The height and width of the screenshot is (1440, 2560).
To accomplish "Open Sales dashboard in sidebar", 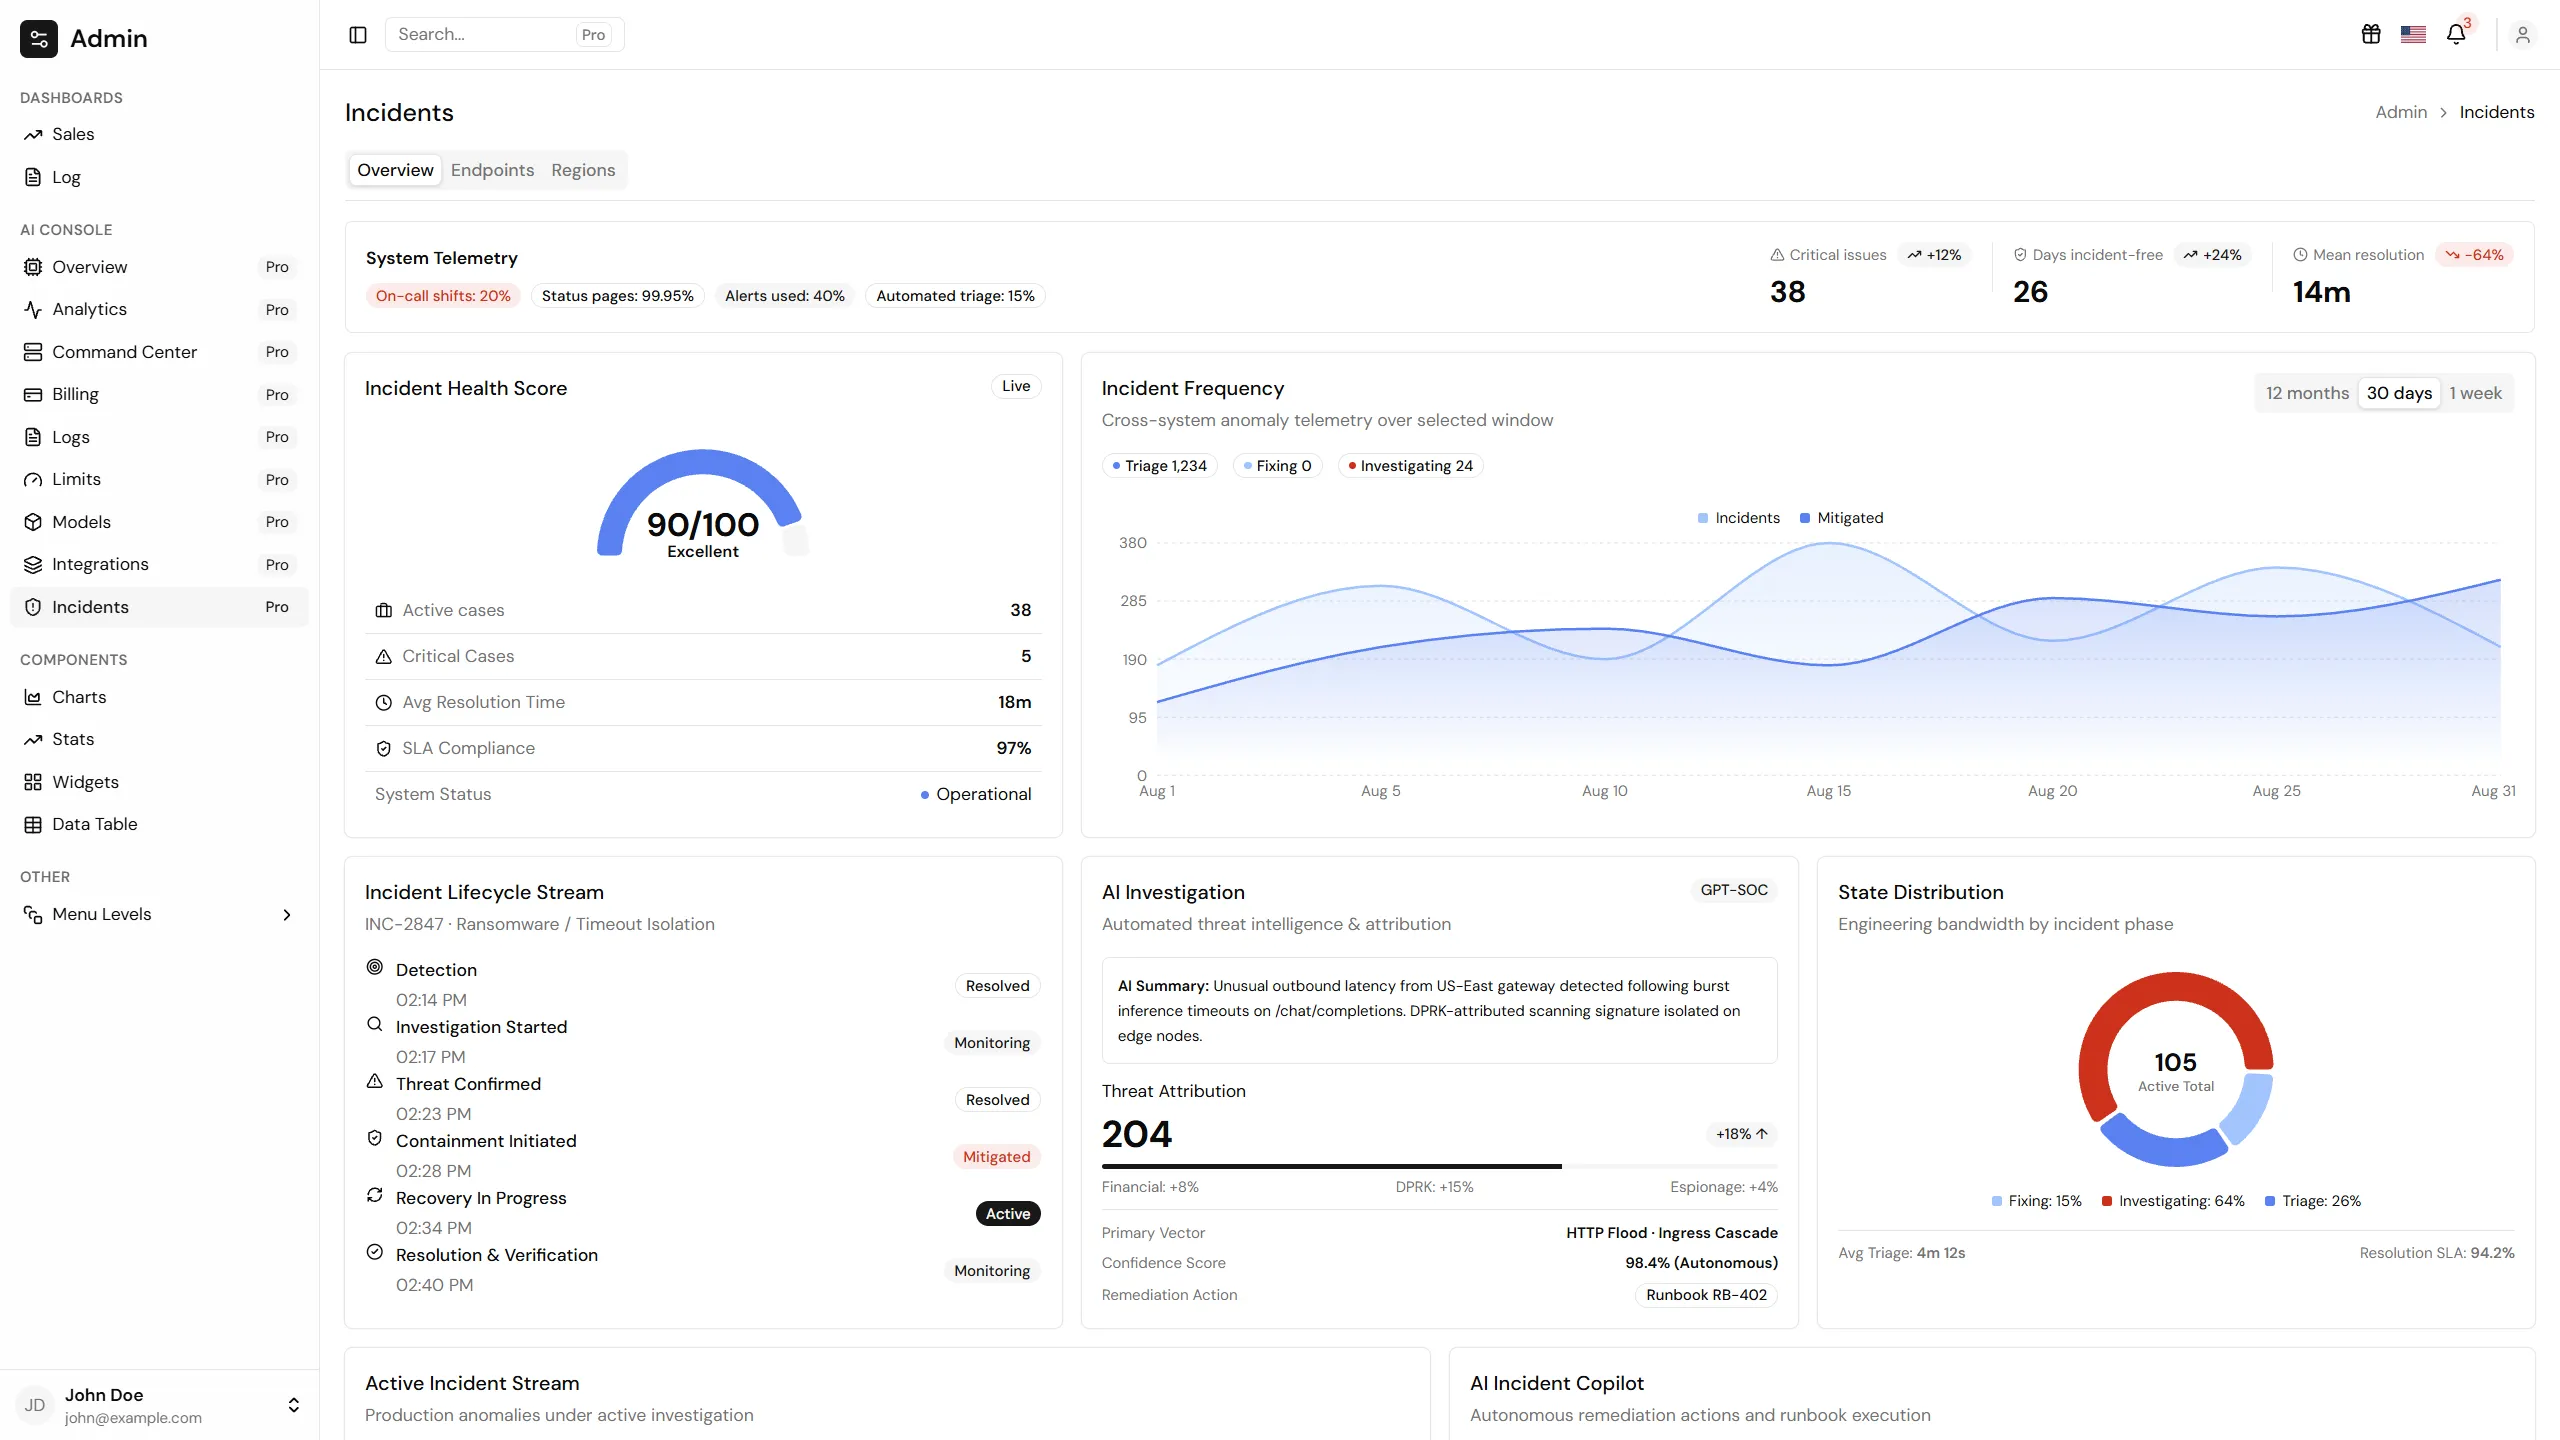I will pos(159,134).
